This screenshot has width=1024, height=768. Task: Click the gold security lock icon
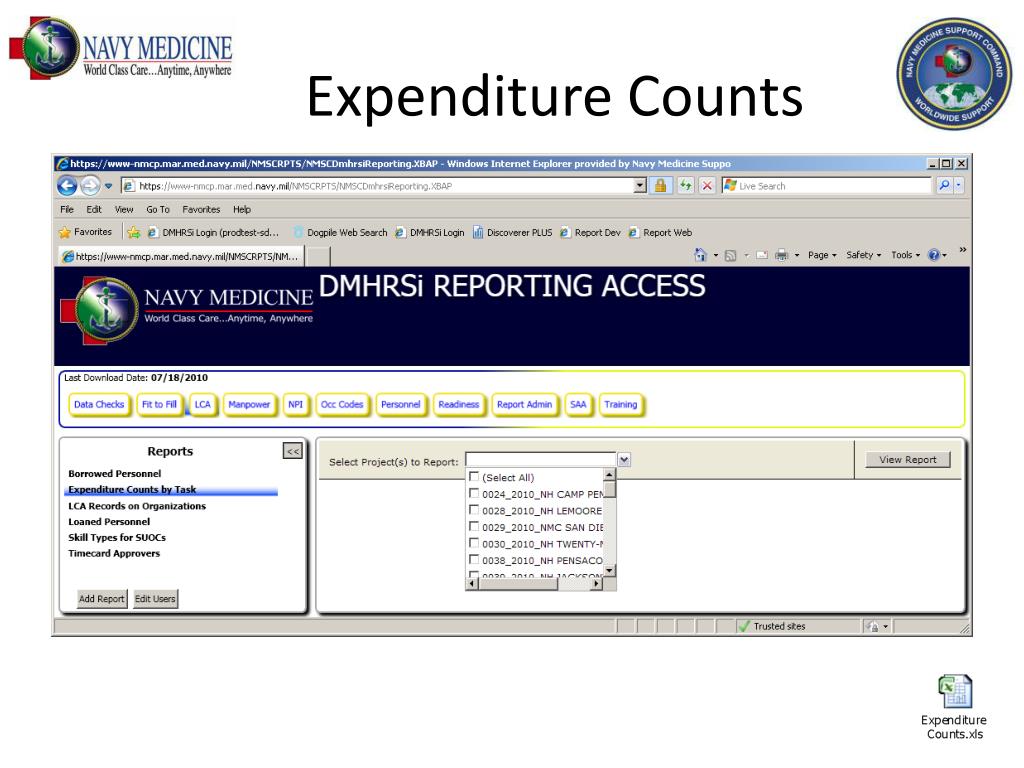coord(660,186)
